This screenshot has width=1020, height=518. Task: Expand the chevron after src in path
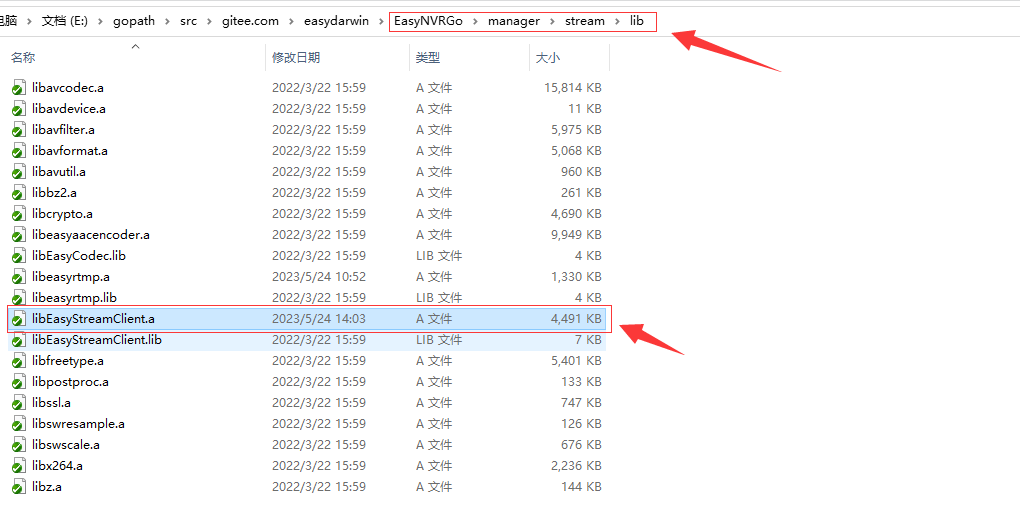pyautogui.click(x=209, y=21)
